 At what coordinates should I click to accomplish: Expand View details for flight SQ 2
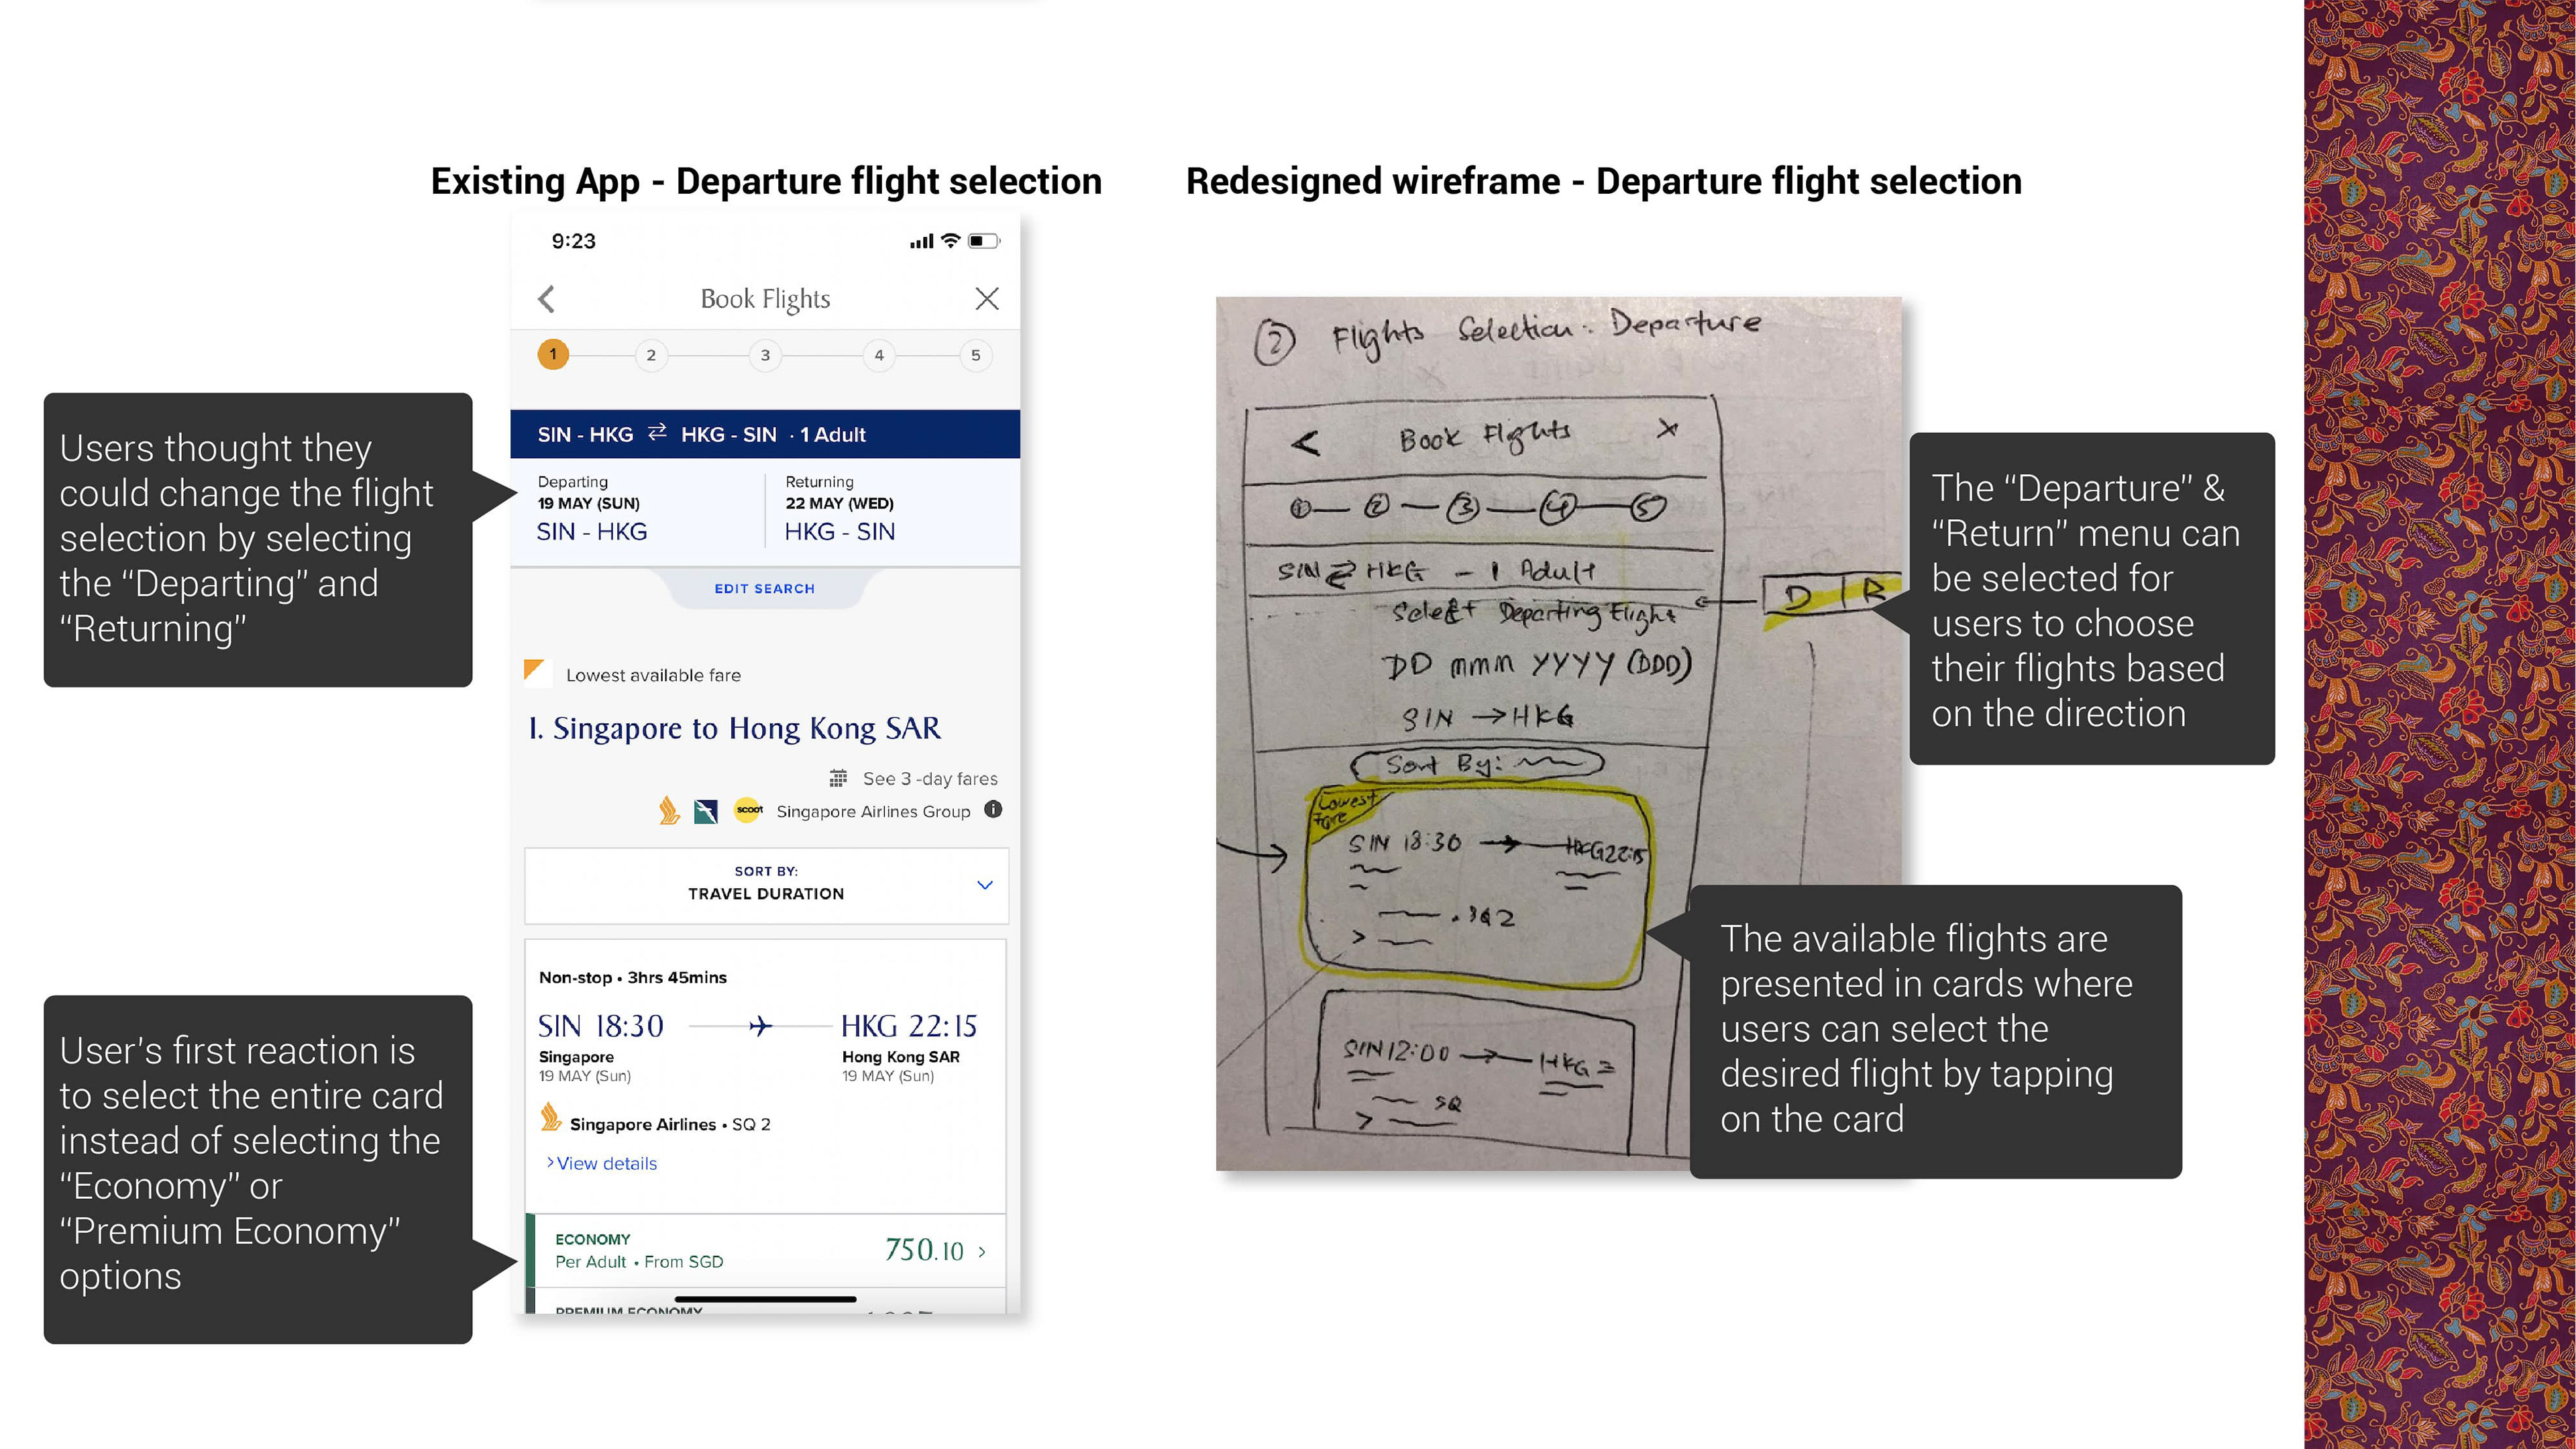(602, 1163)
